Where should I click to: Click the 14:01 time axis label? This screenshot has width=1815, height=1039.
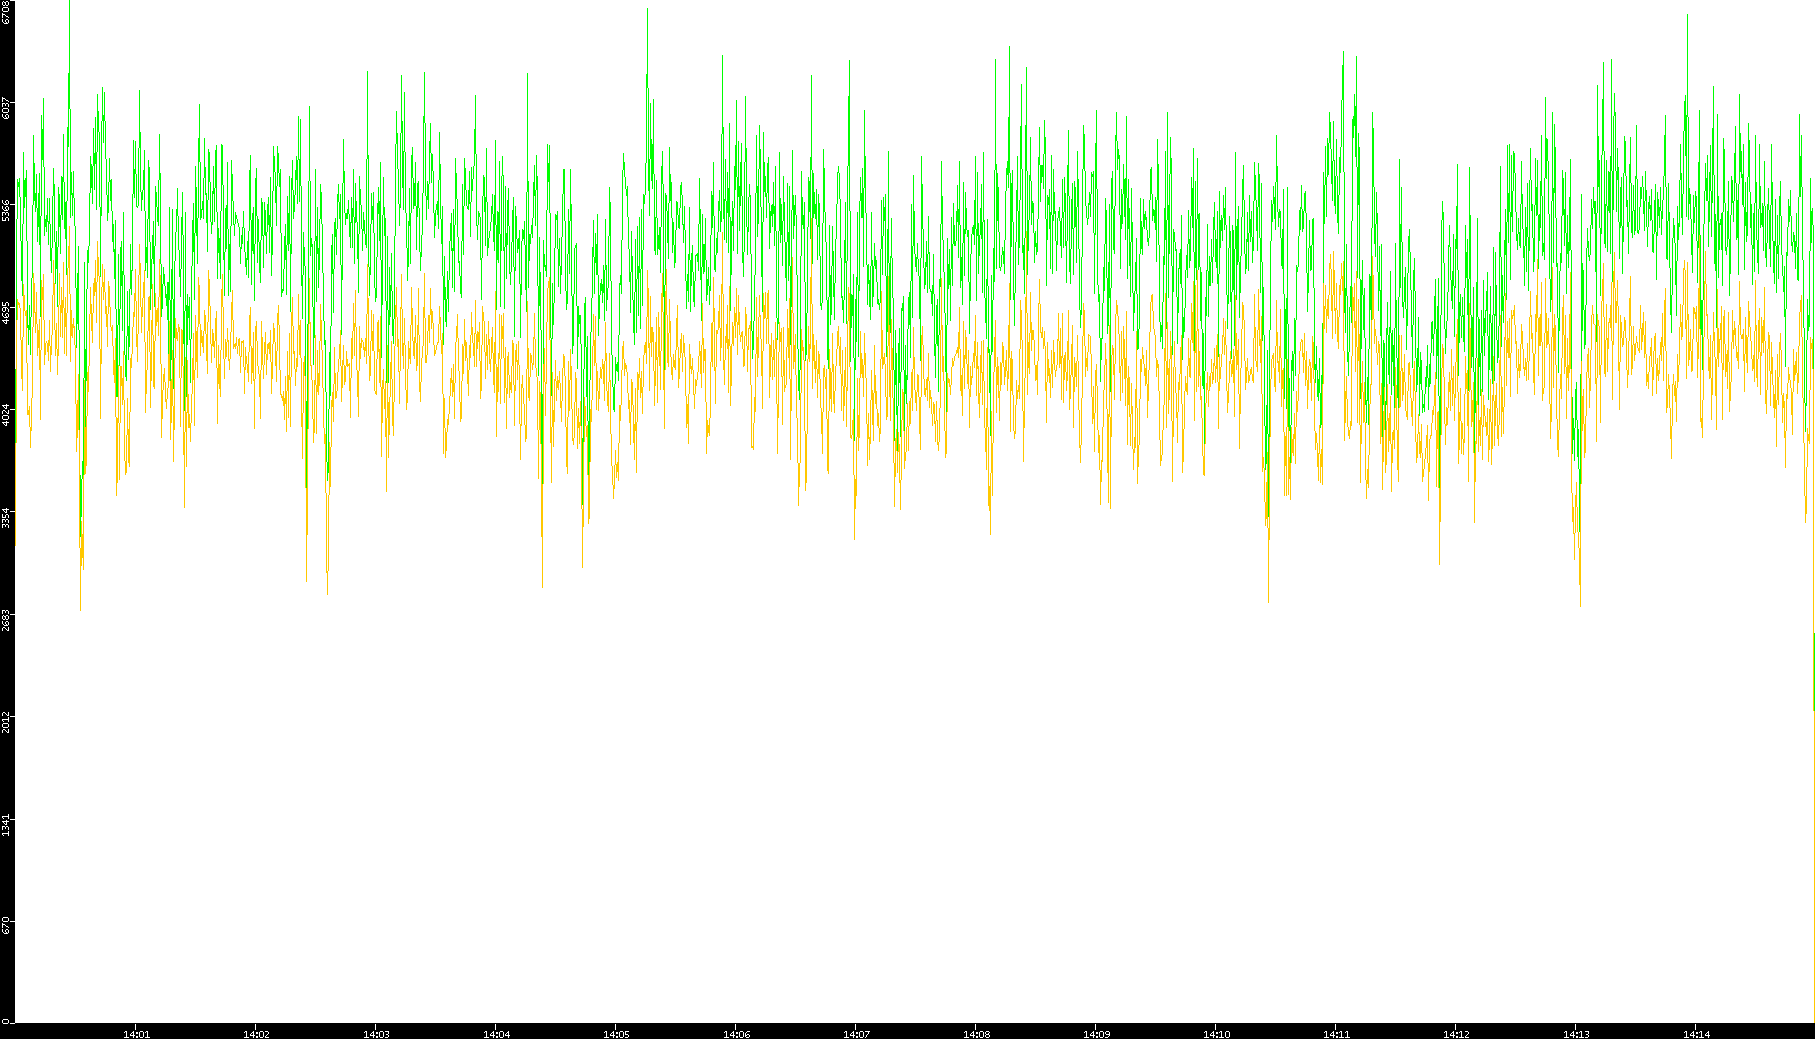[x=136, y=1034]
